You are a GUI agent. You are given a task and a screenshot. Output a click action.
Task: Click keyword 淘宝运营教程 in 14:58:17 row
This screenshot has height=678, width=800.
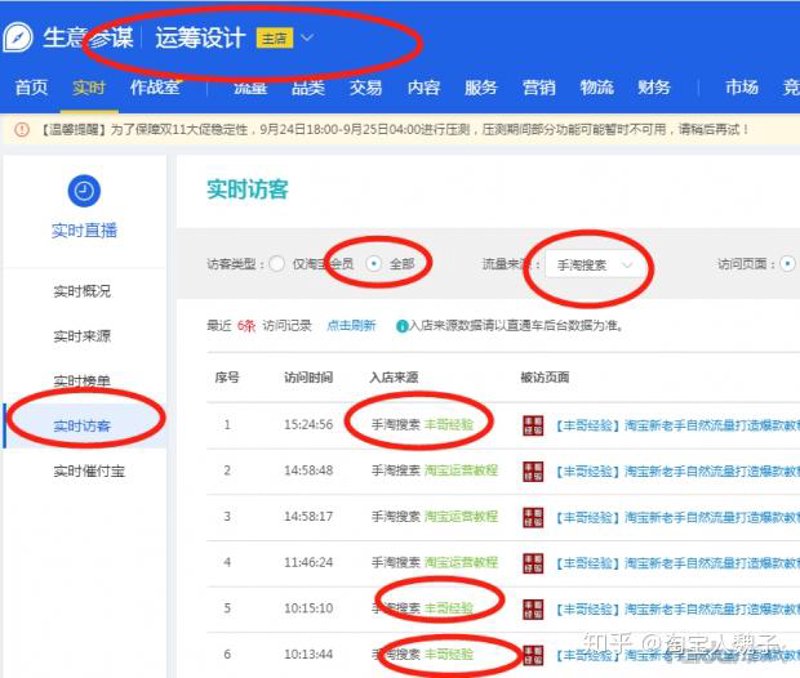(x=461, y=516)
